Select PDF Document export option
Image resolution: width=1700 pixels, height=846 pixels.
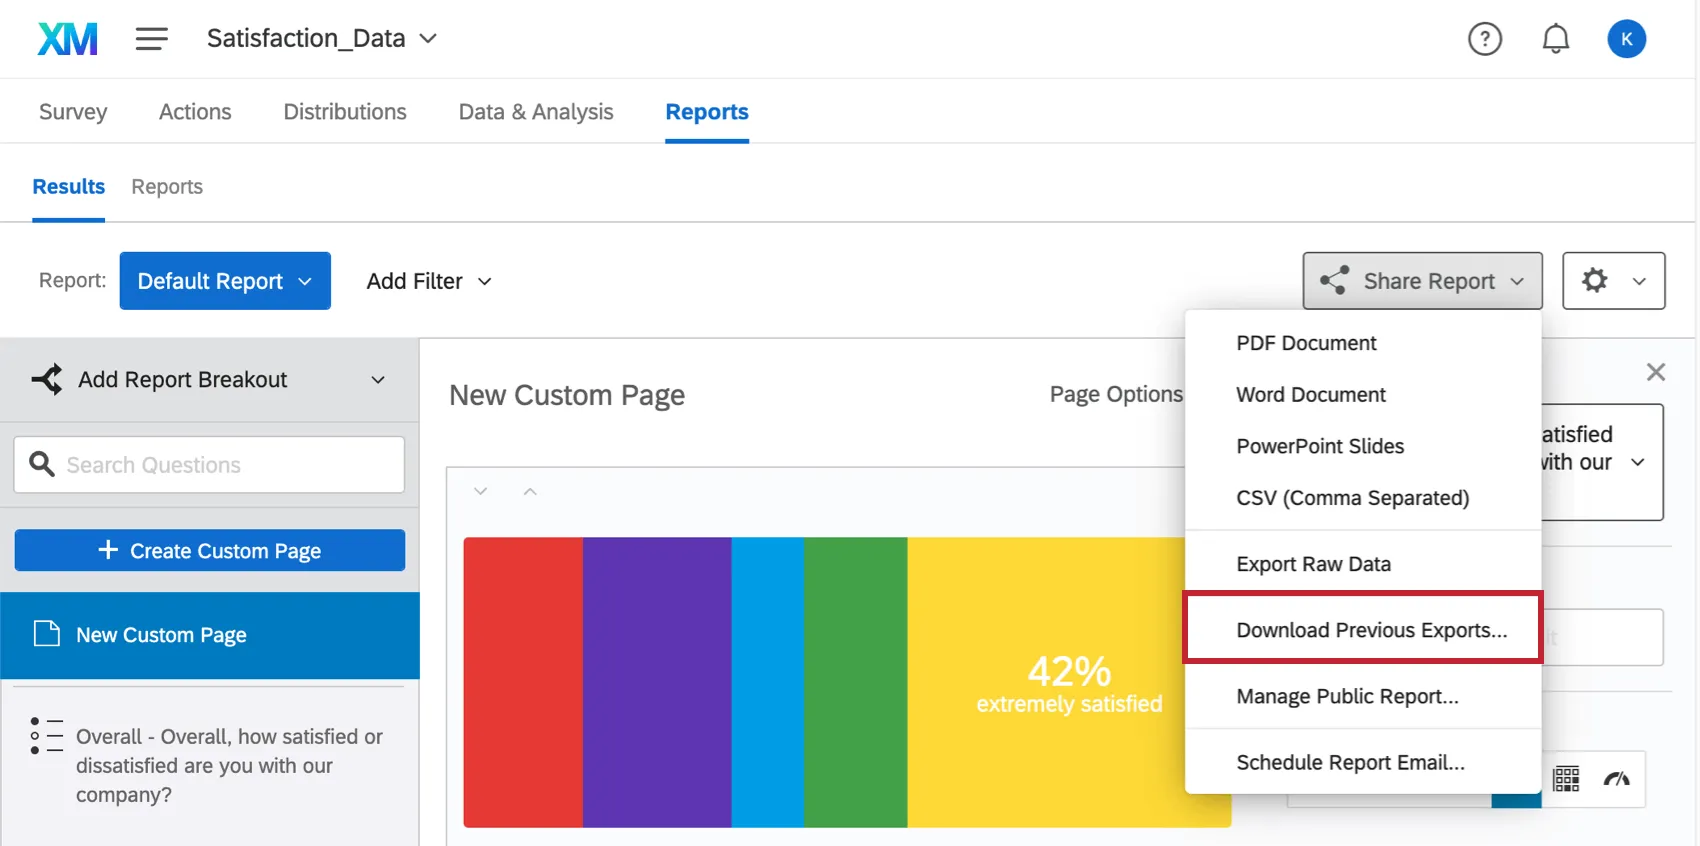tap(1306, 343)
